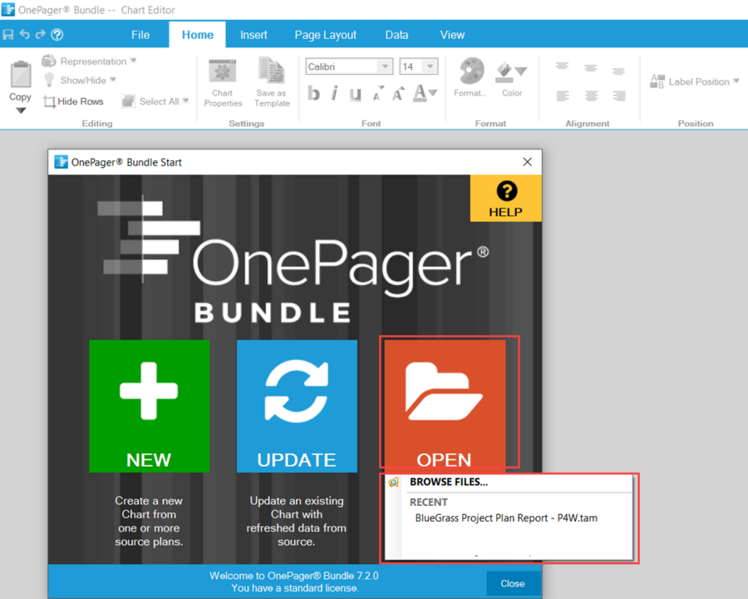Click the top-left alignment icon
This screenshot has width=748, height=599.
click(x=562, y=66)
